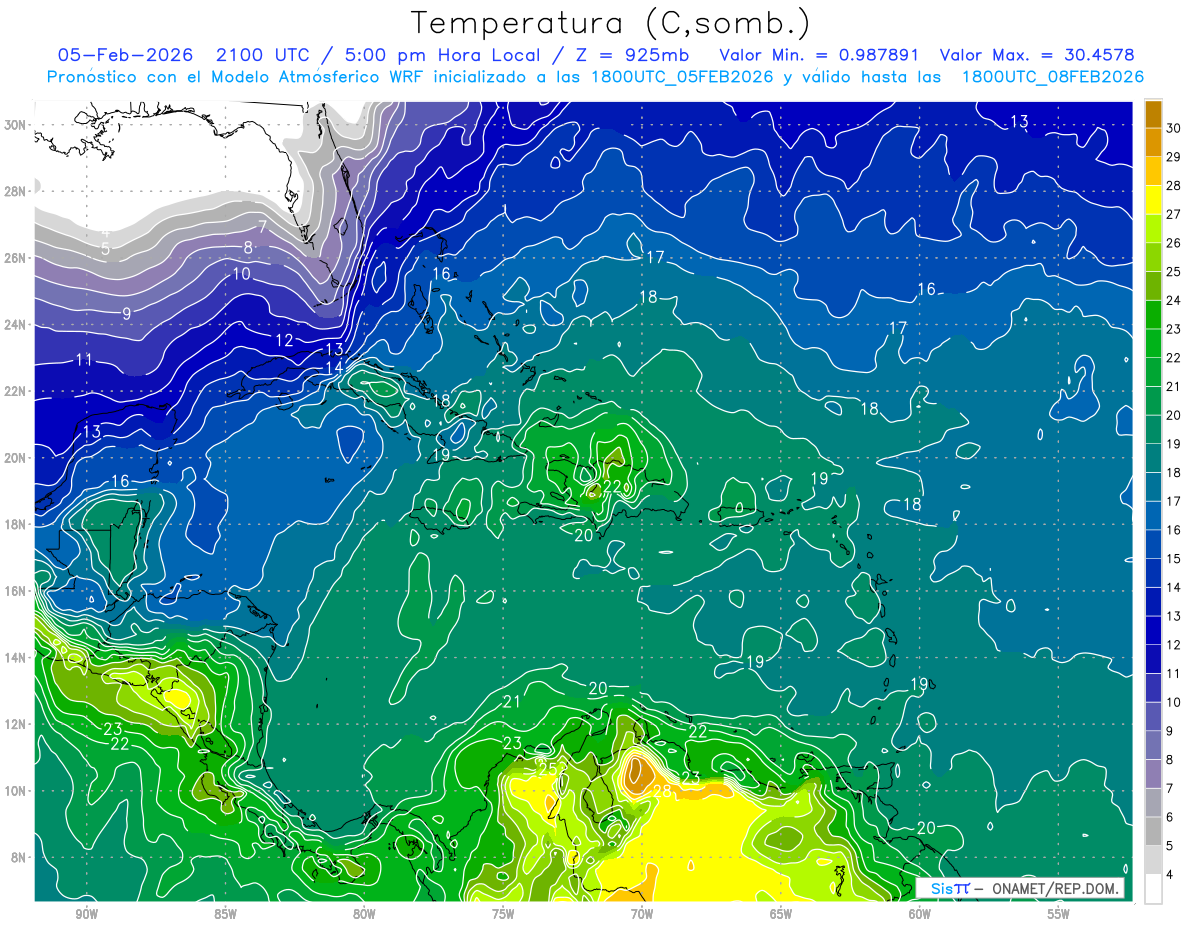
Task: Click the 14N latitude axis label
Action: point(15,658)
